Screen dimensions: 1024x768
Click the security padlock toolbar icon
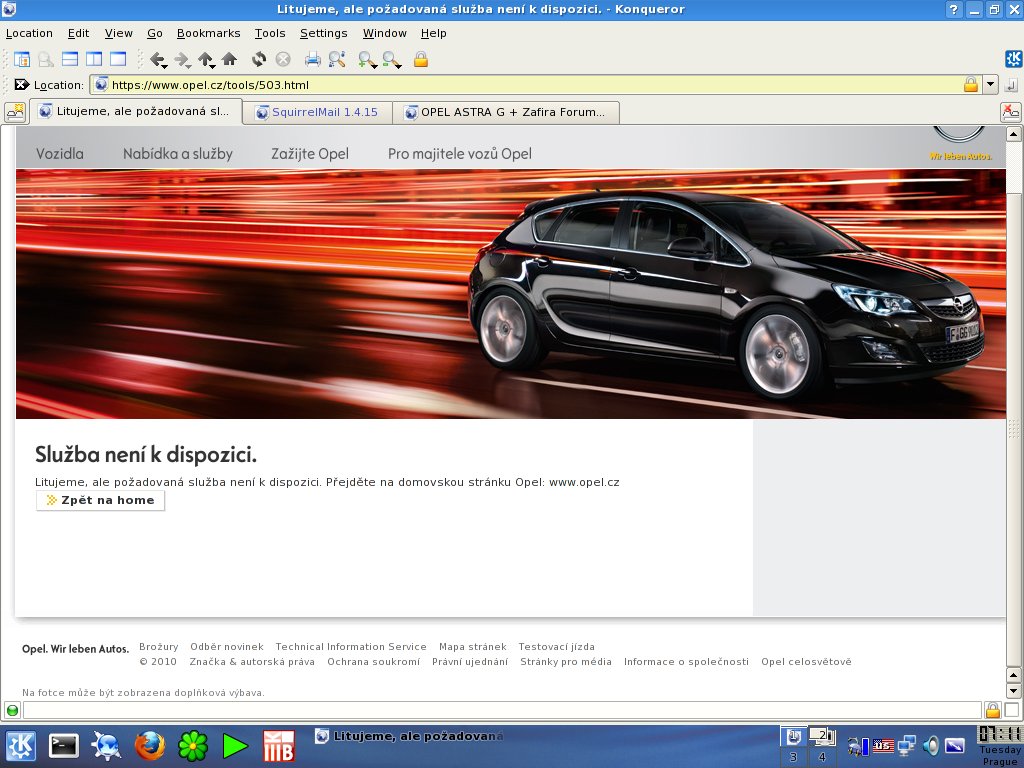(x=421, y=59)
